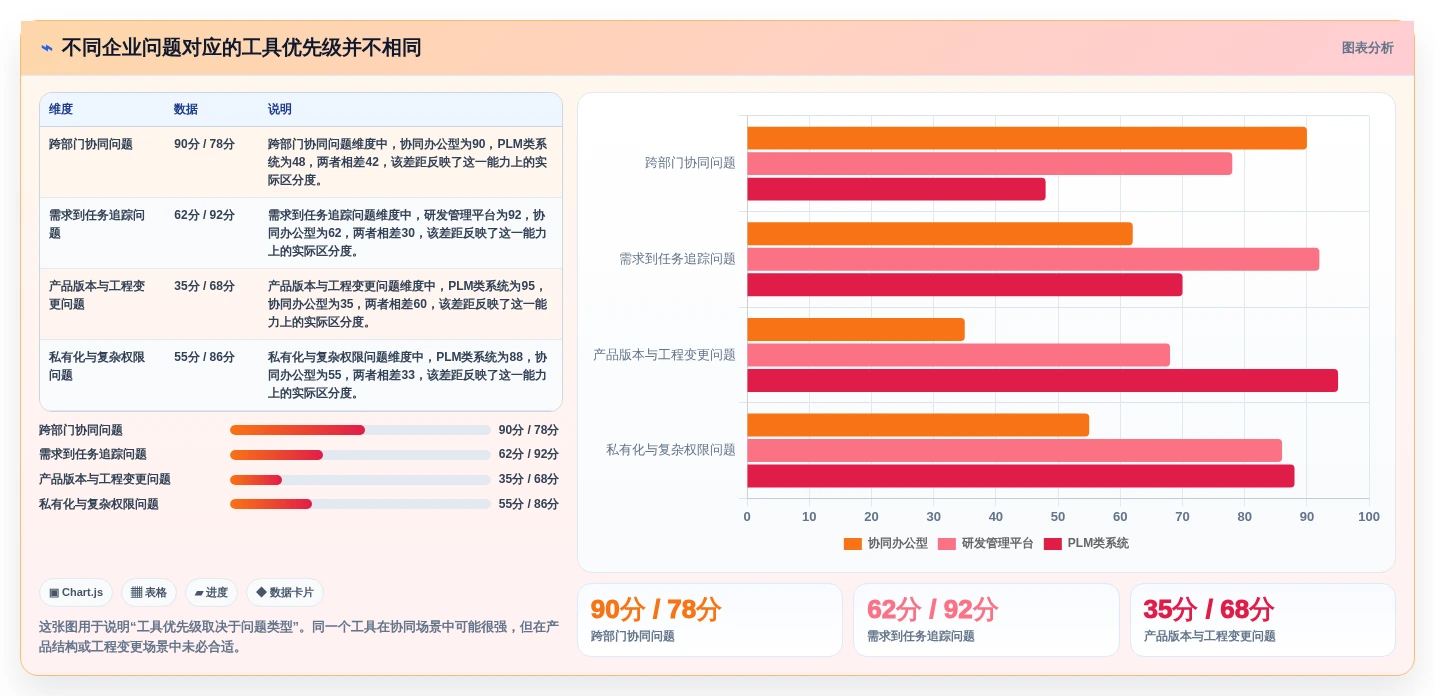Click table value 90分 / 78分
The image size is (1435, 696).
click(x=205, y=144)
